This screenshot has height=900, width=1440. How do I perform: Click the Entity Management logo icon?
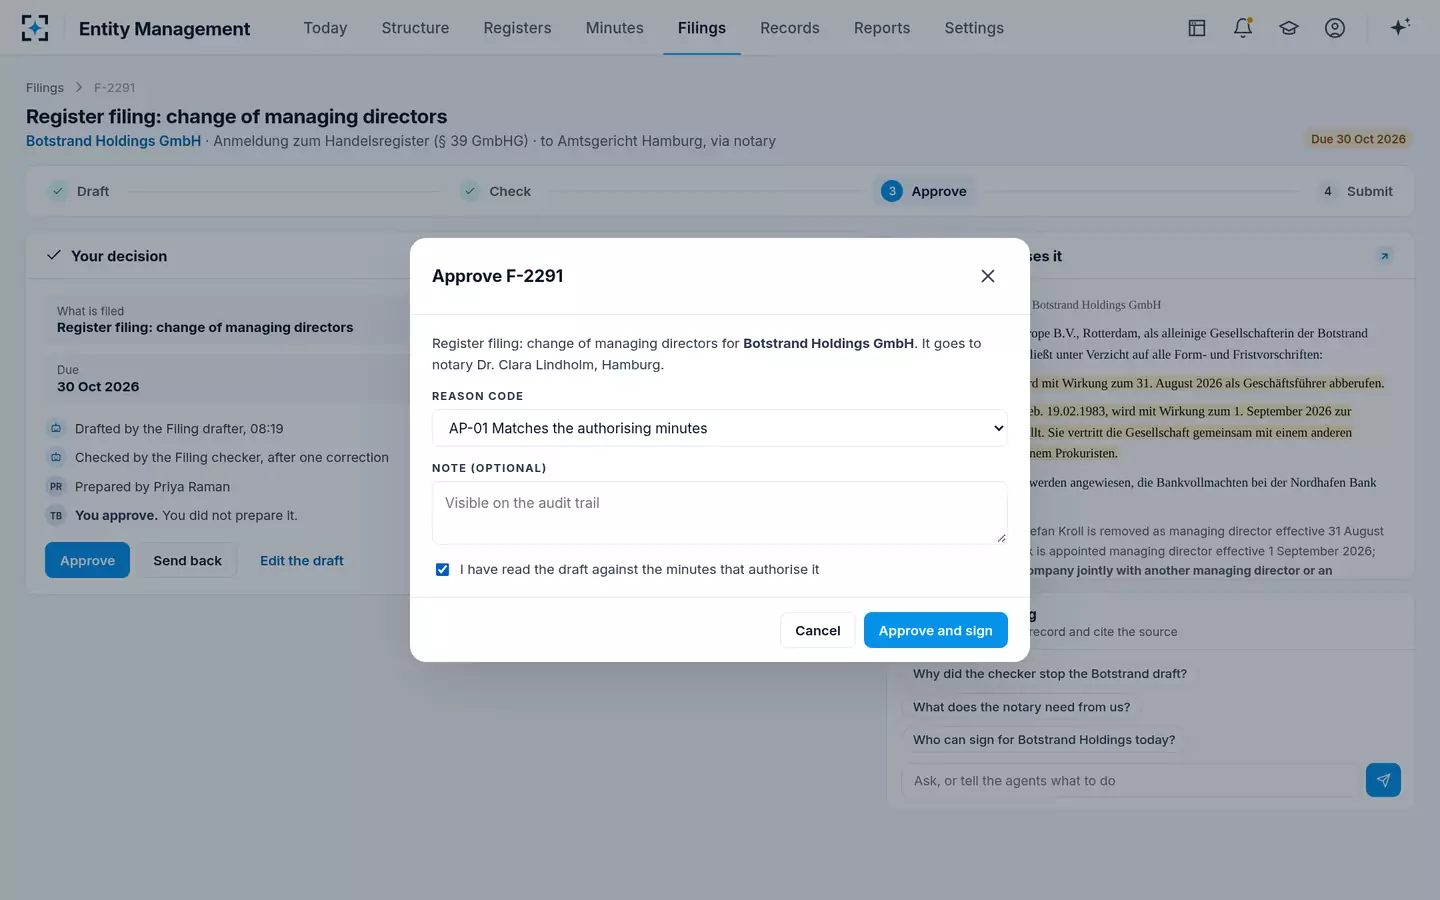click(35, 28)
